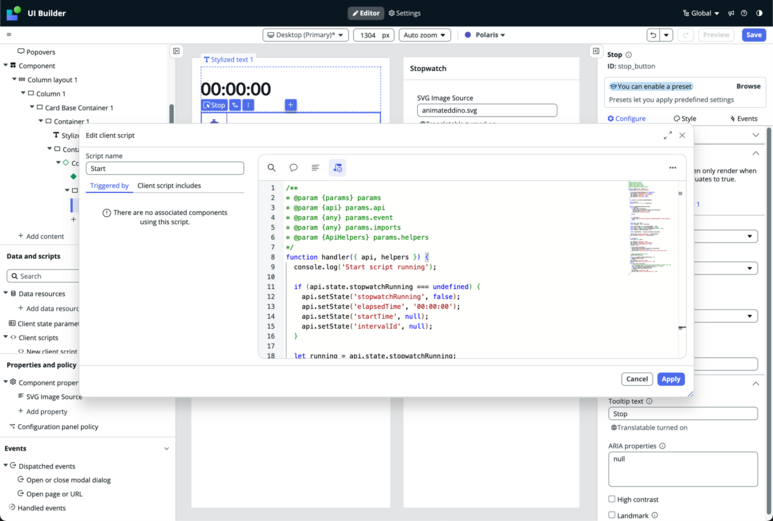Screen dimensions: 773x521
Task: Click Add content in the tree
Action: click(41, 236)
